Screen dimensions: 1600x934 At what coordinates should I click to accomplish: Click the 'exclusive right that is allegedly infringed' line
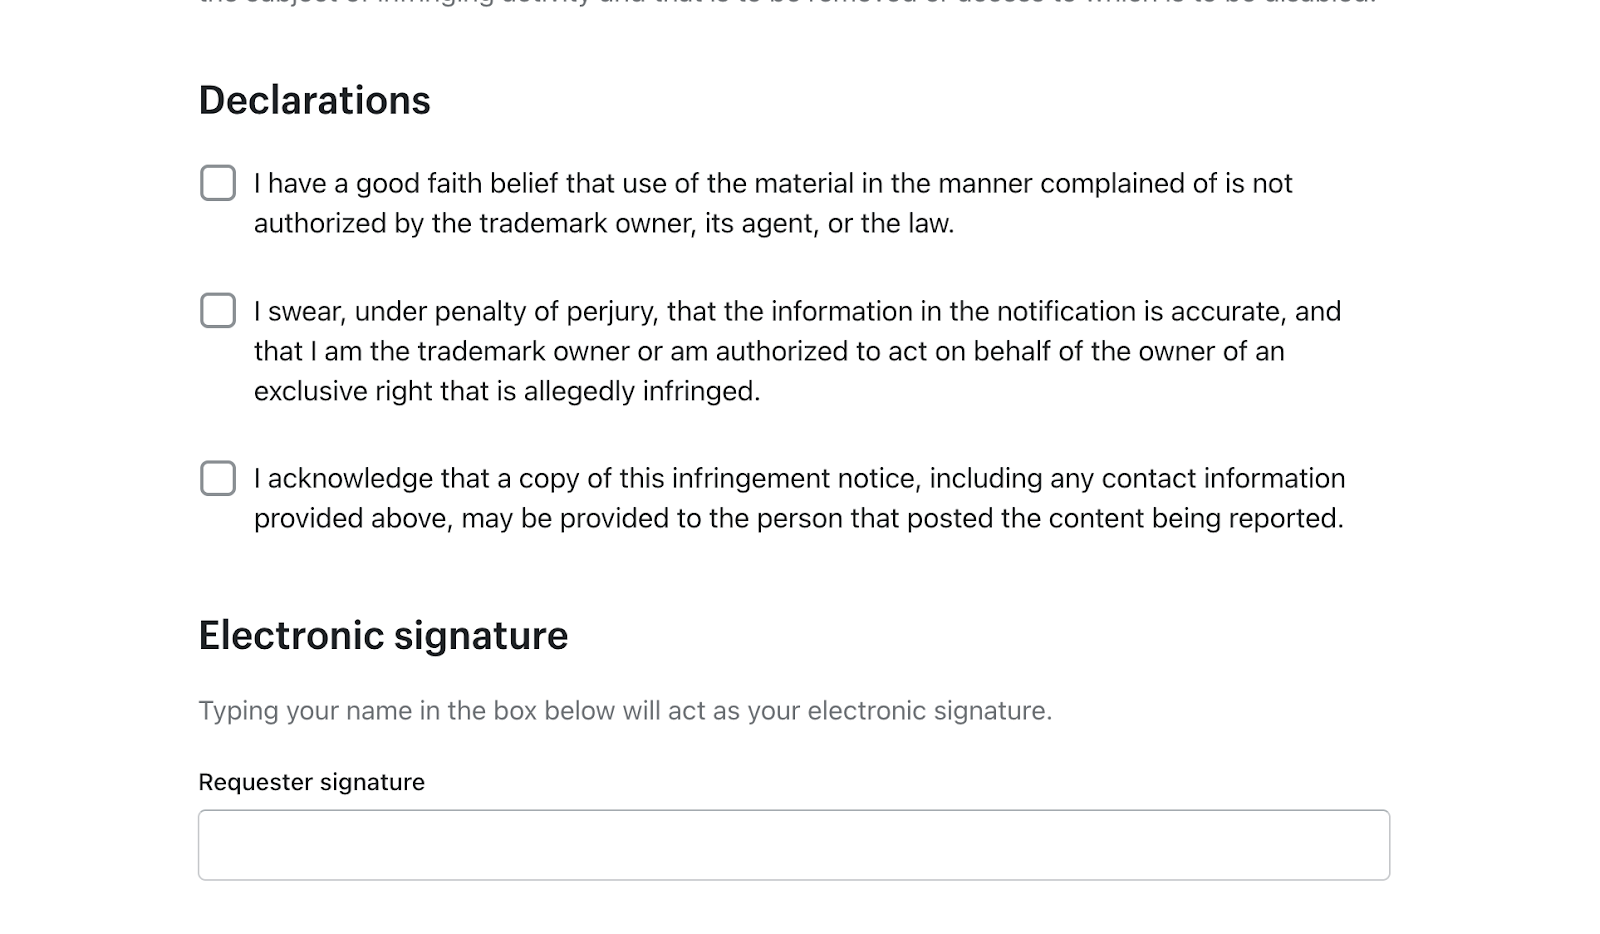[x=506, y=391]
